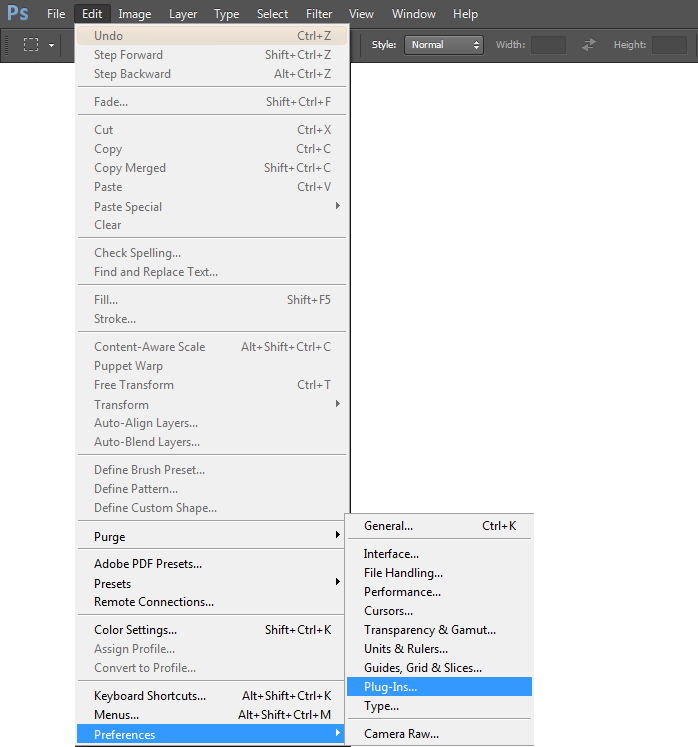Choose Cut from Edit menu
The height and width of the screenshot is (747, 698).
click(212, 130)
